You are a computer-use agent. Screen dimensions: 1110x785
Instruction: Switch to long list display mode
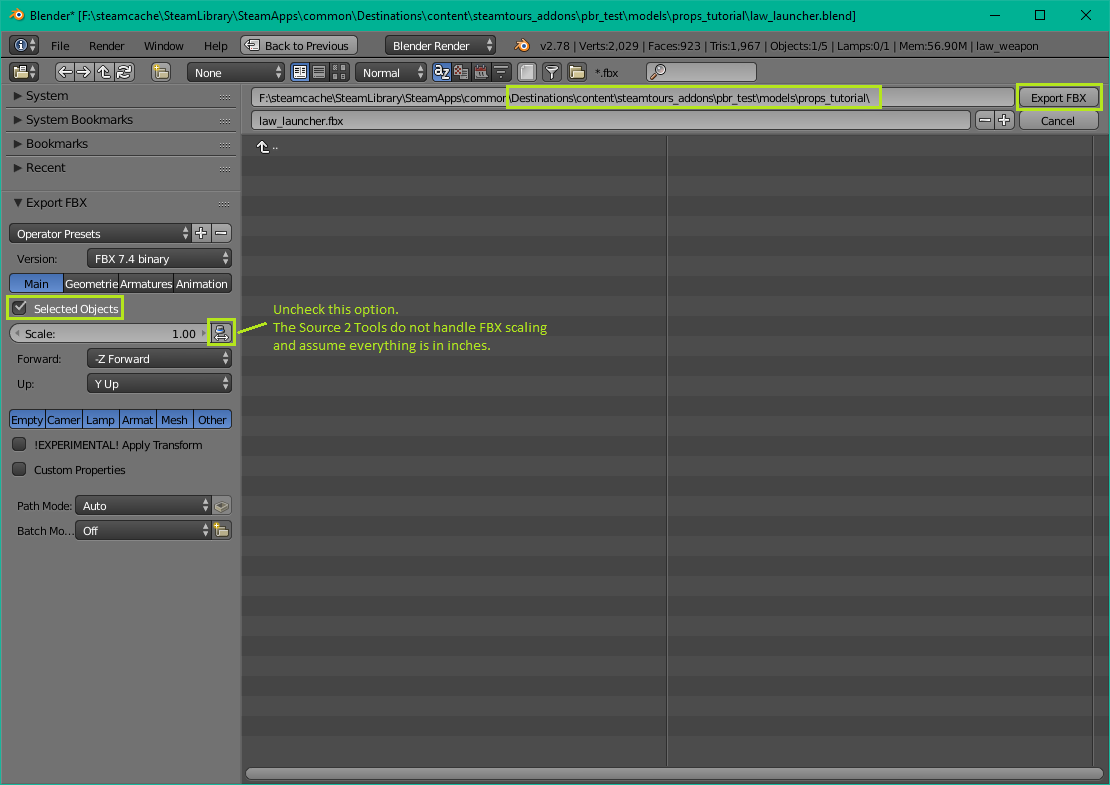(319, 72)
